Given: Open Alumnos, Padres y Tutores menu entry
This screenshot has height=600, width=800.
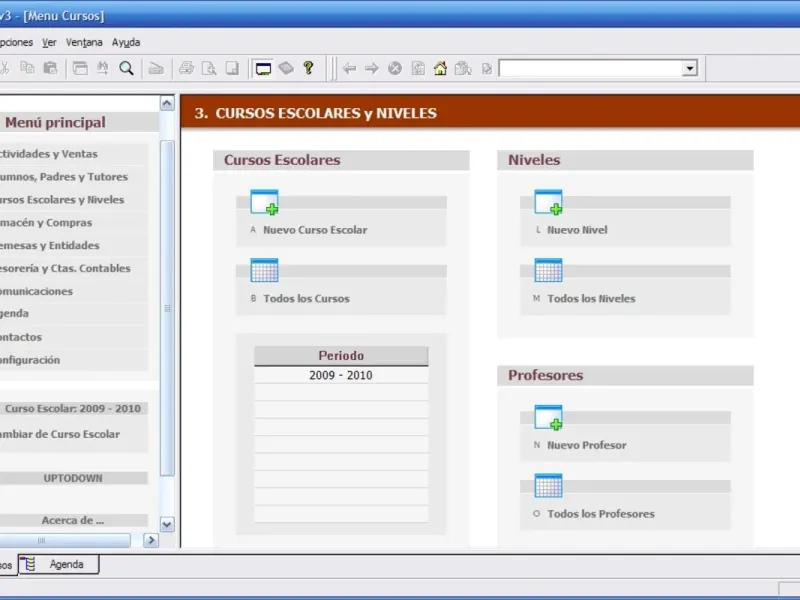Looking at the screenshot, I should click(x=64, y=177).
